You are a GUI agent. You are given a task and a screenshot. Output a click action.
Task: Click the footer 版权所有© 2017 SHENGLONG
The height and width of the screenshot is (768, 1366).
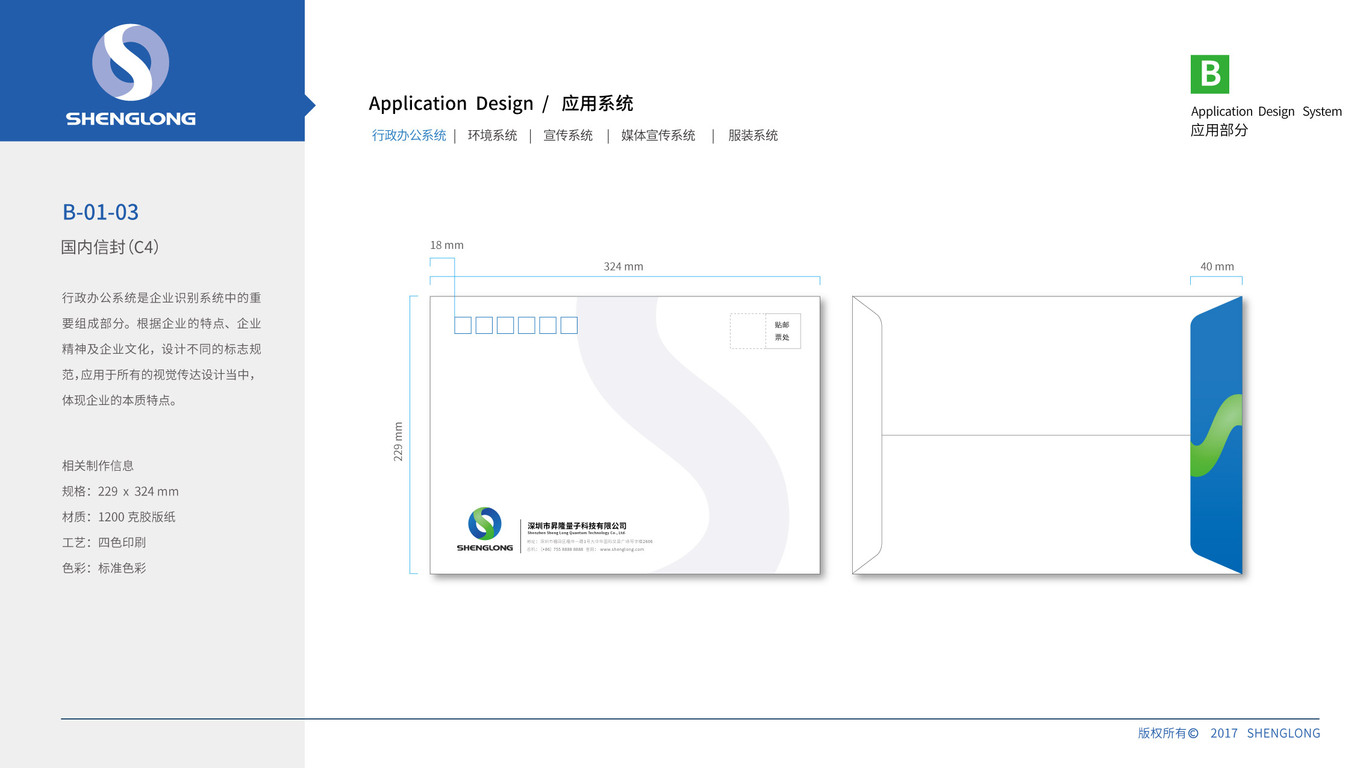coord(1229,733)
